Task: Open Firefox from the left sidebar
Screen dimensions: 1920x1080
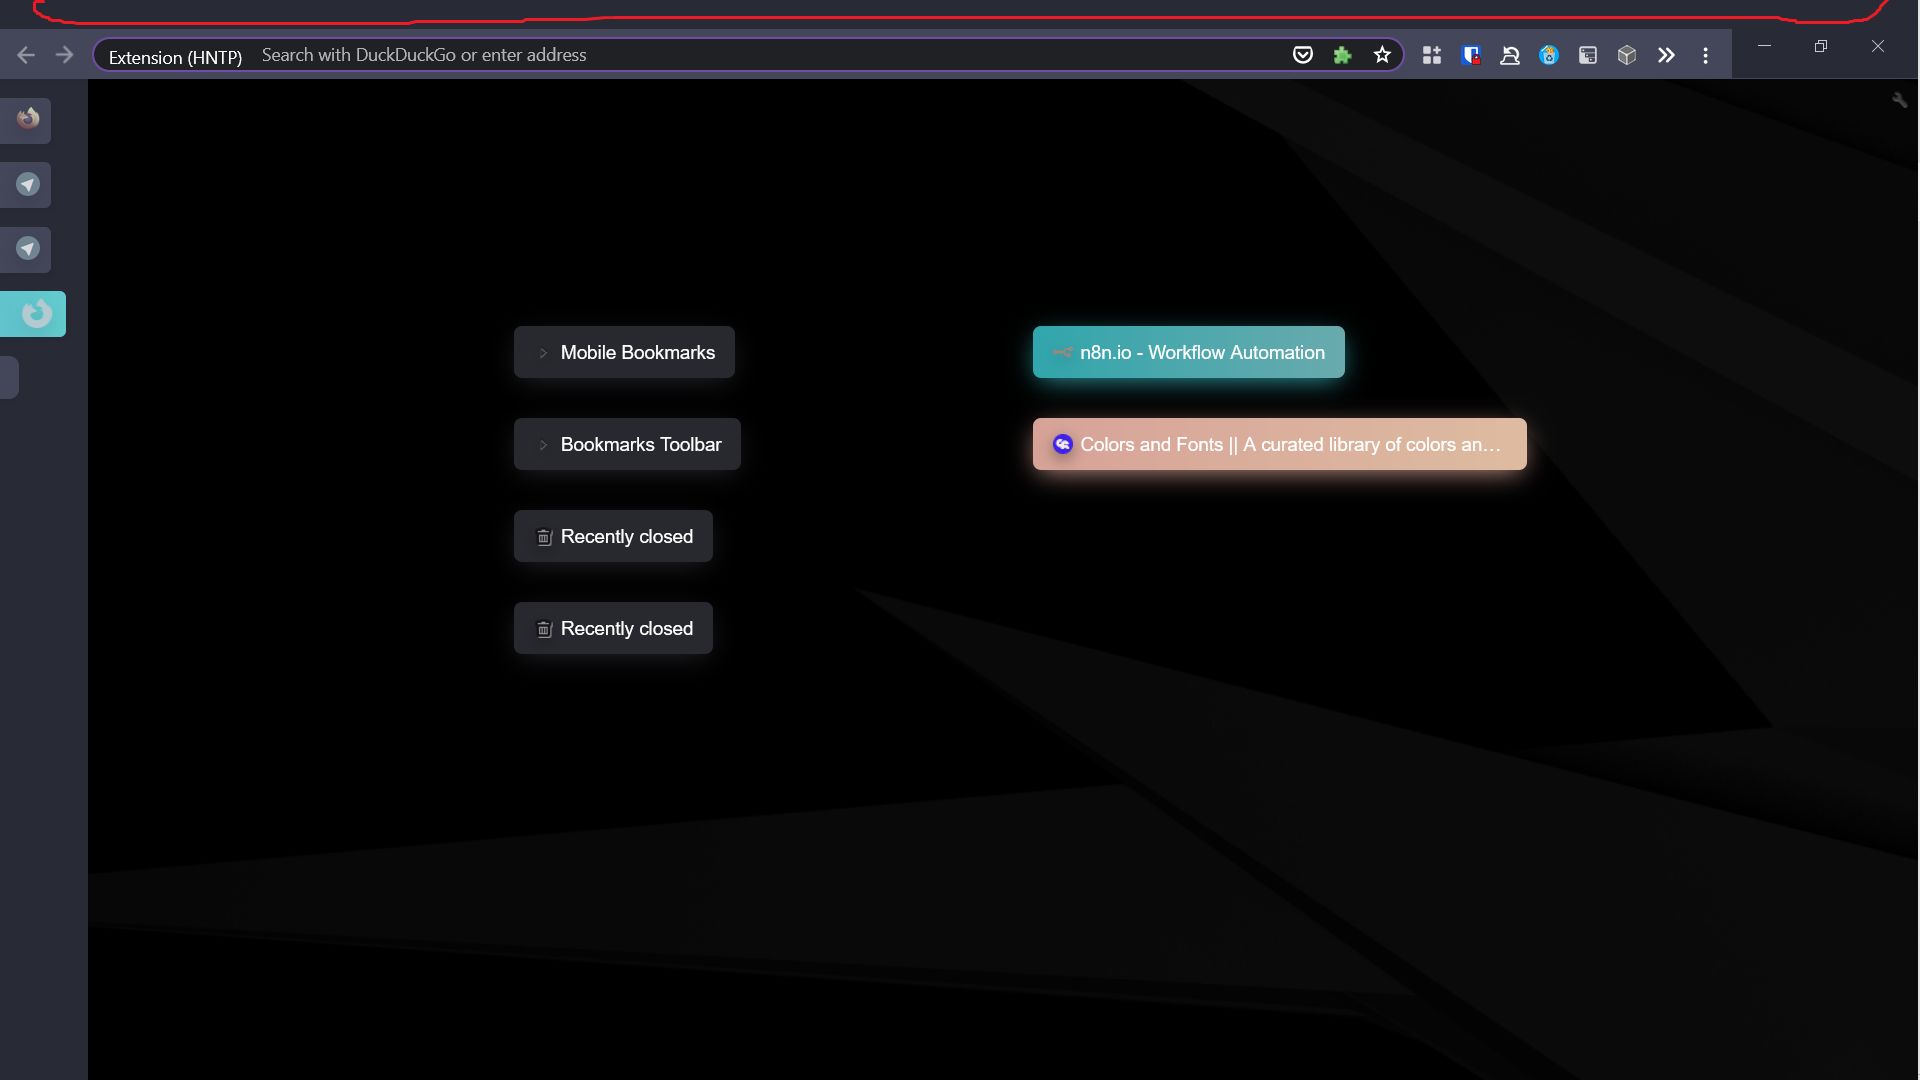Action: click(26, 119)
